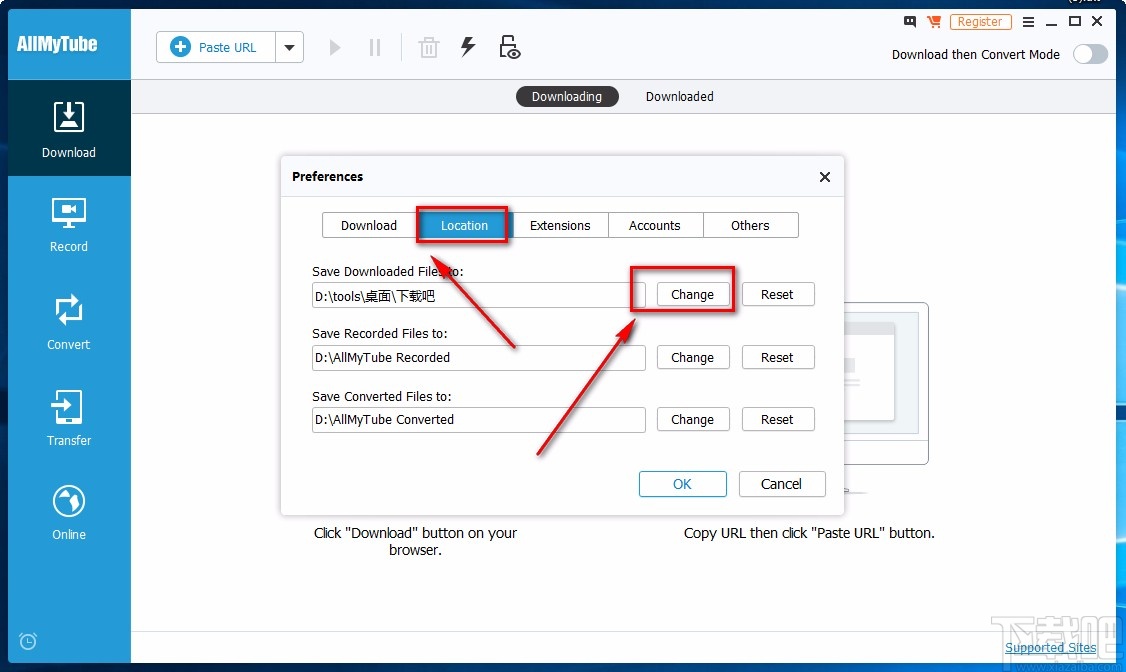Click Reset for recorded files location
1126x672 pixels.
pyautogui.click(x=778, y=358)
